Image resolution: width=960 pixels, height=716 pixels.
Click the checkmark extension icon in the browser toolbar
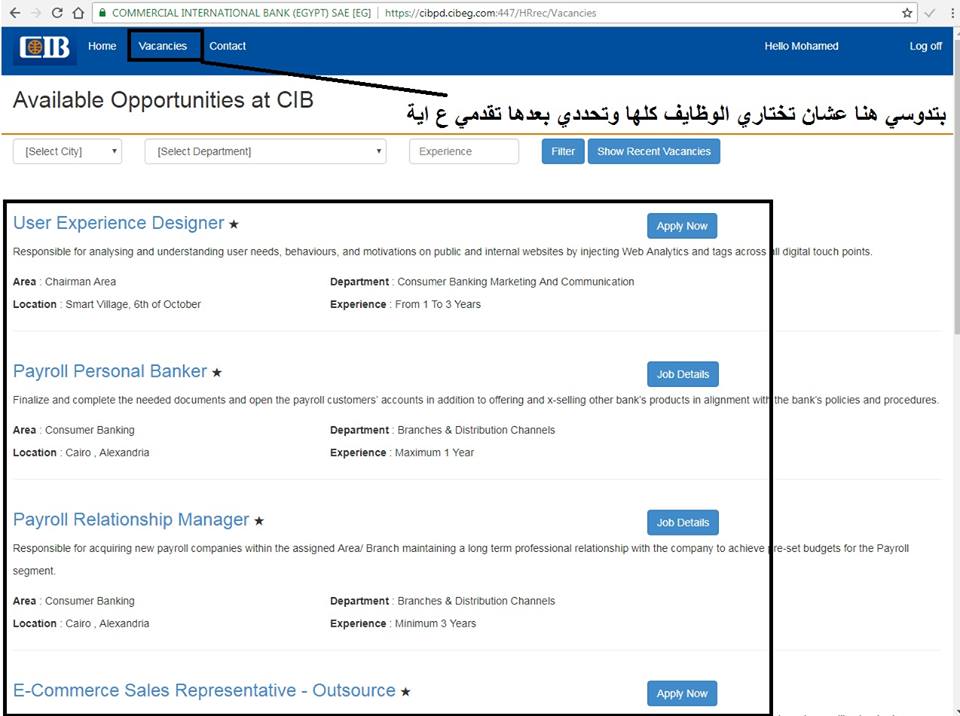(x=929, y=13)
